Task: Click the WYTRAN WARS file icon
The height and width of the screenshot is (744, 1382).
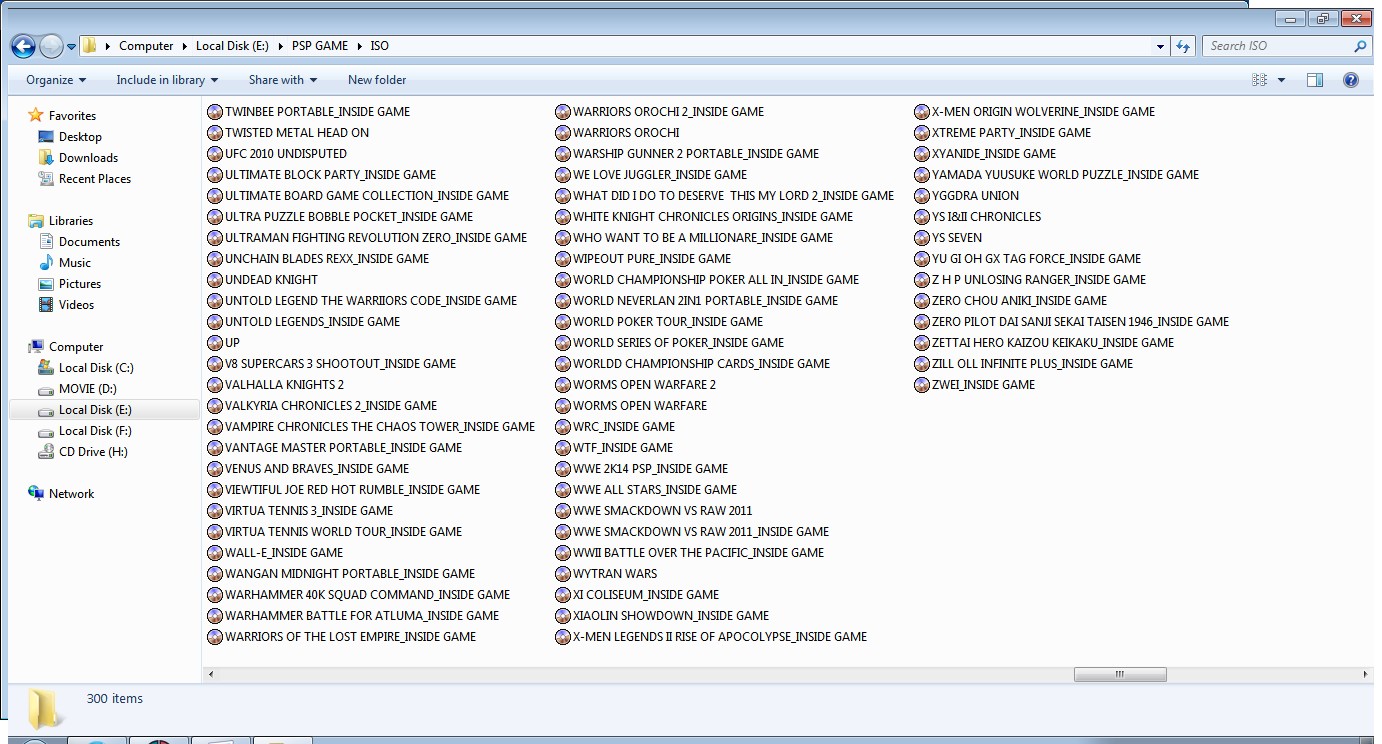Action: click(563, 574)
